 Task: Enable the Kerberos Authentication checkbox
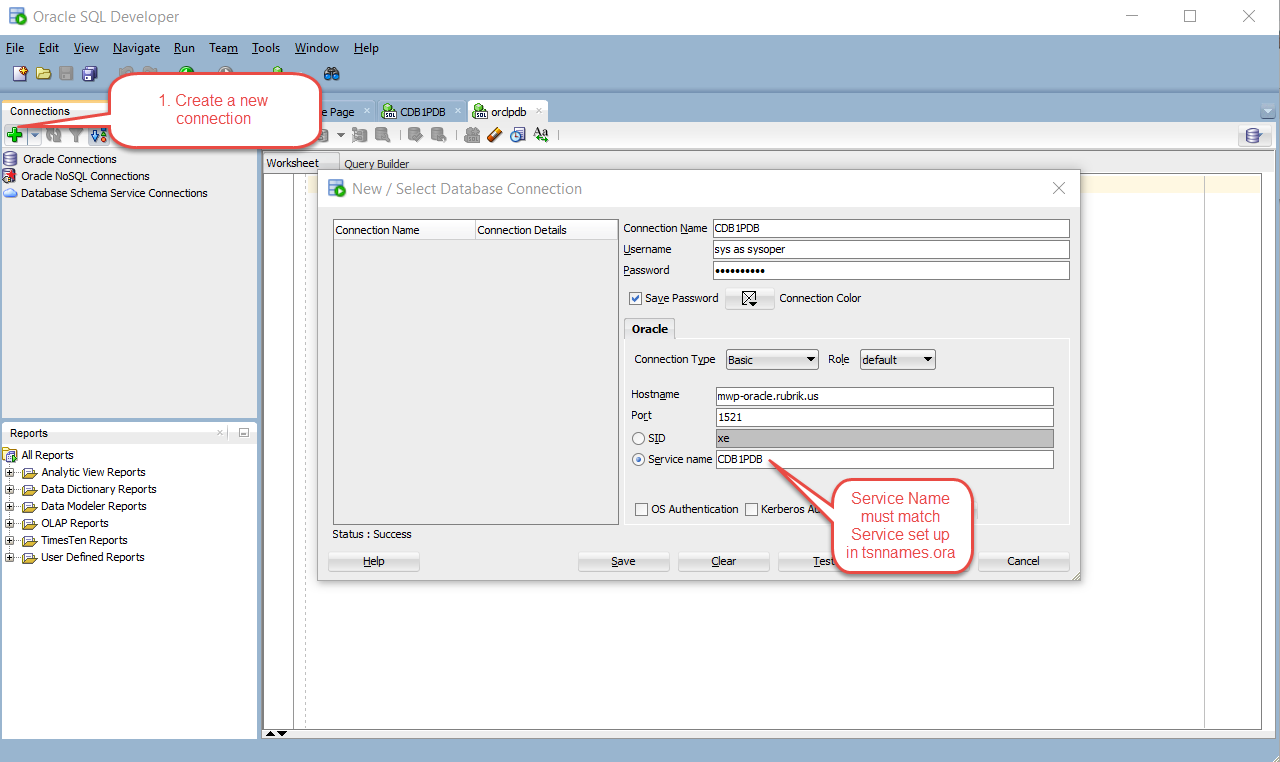coord(751,509)
